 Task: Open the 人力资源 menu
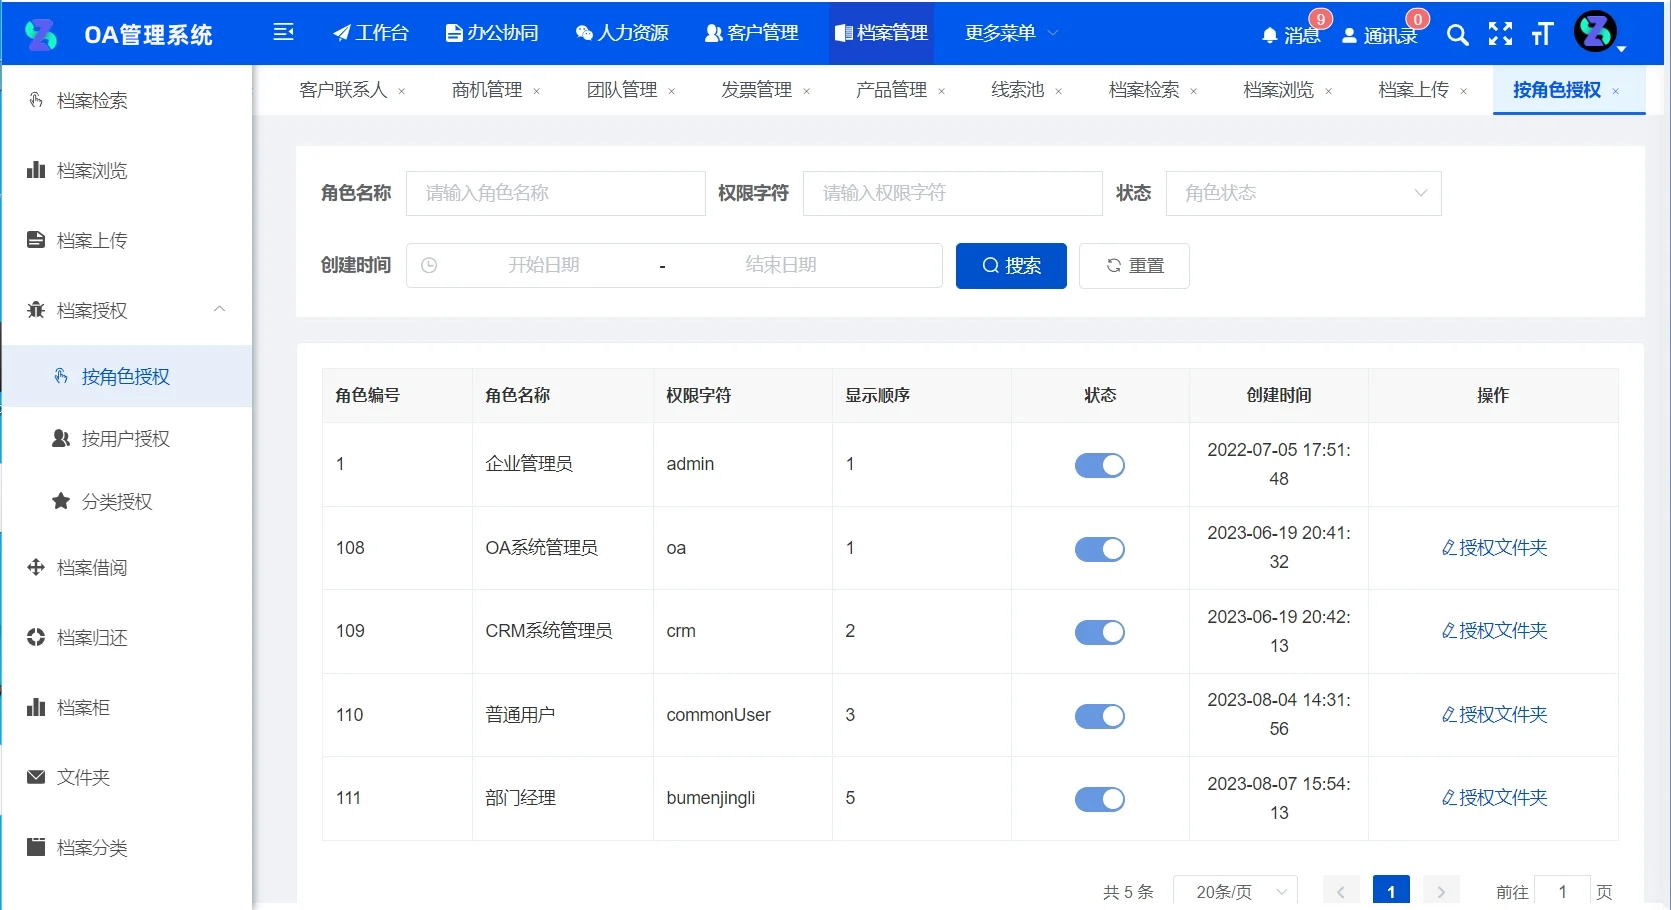[620, 32]
